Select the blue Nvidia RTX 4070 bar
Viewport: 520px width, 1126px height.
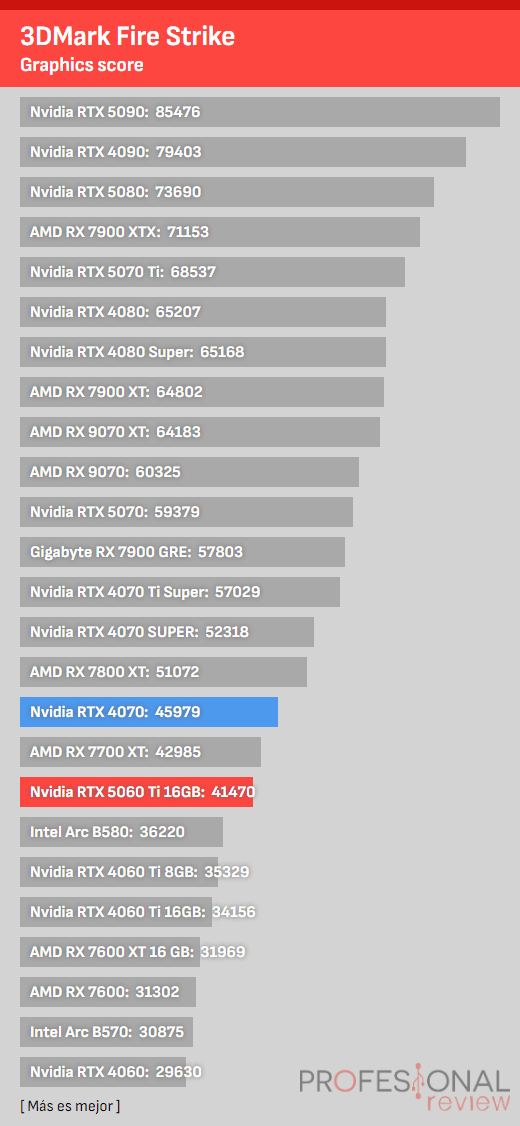pyautogui.click(x=149, y=712)
